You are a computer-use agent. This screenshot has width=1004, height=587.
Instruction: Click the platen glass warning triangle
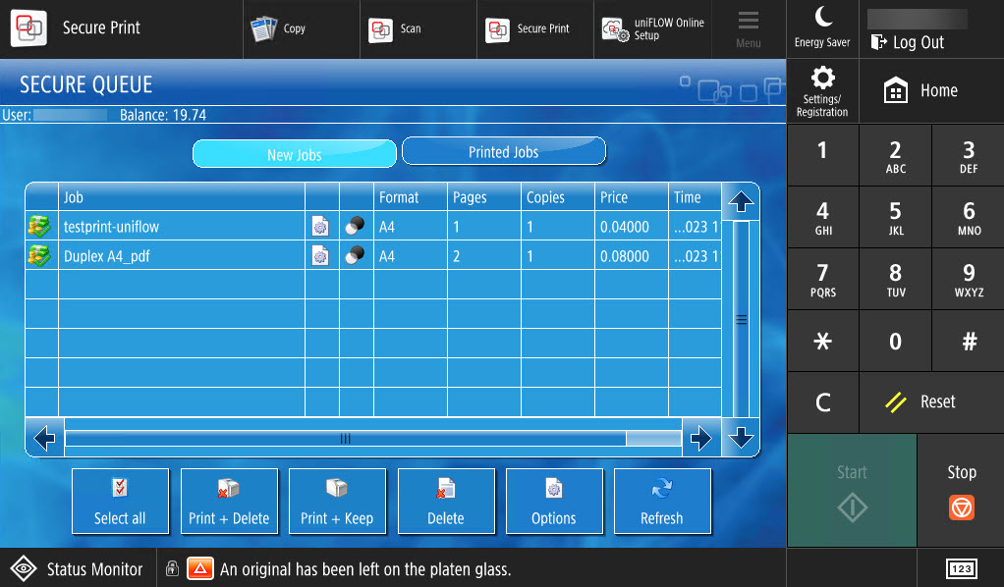pyautogui.click(x=199, y=568)
